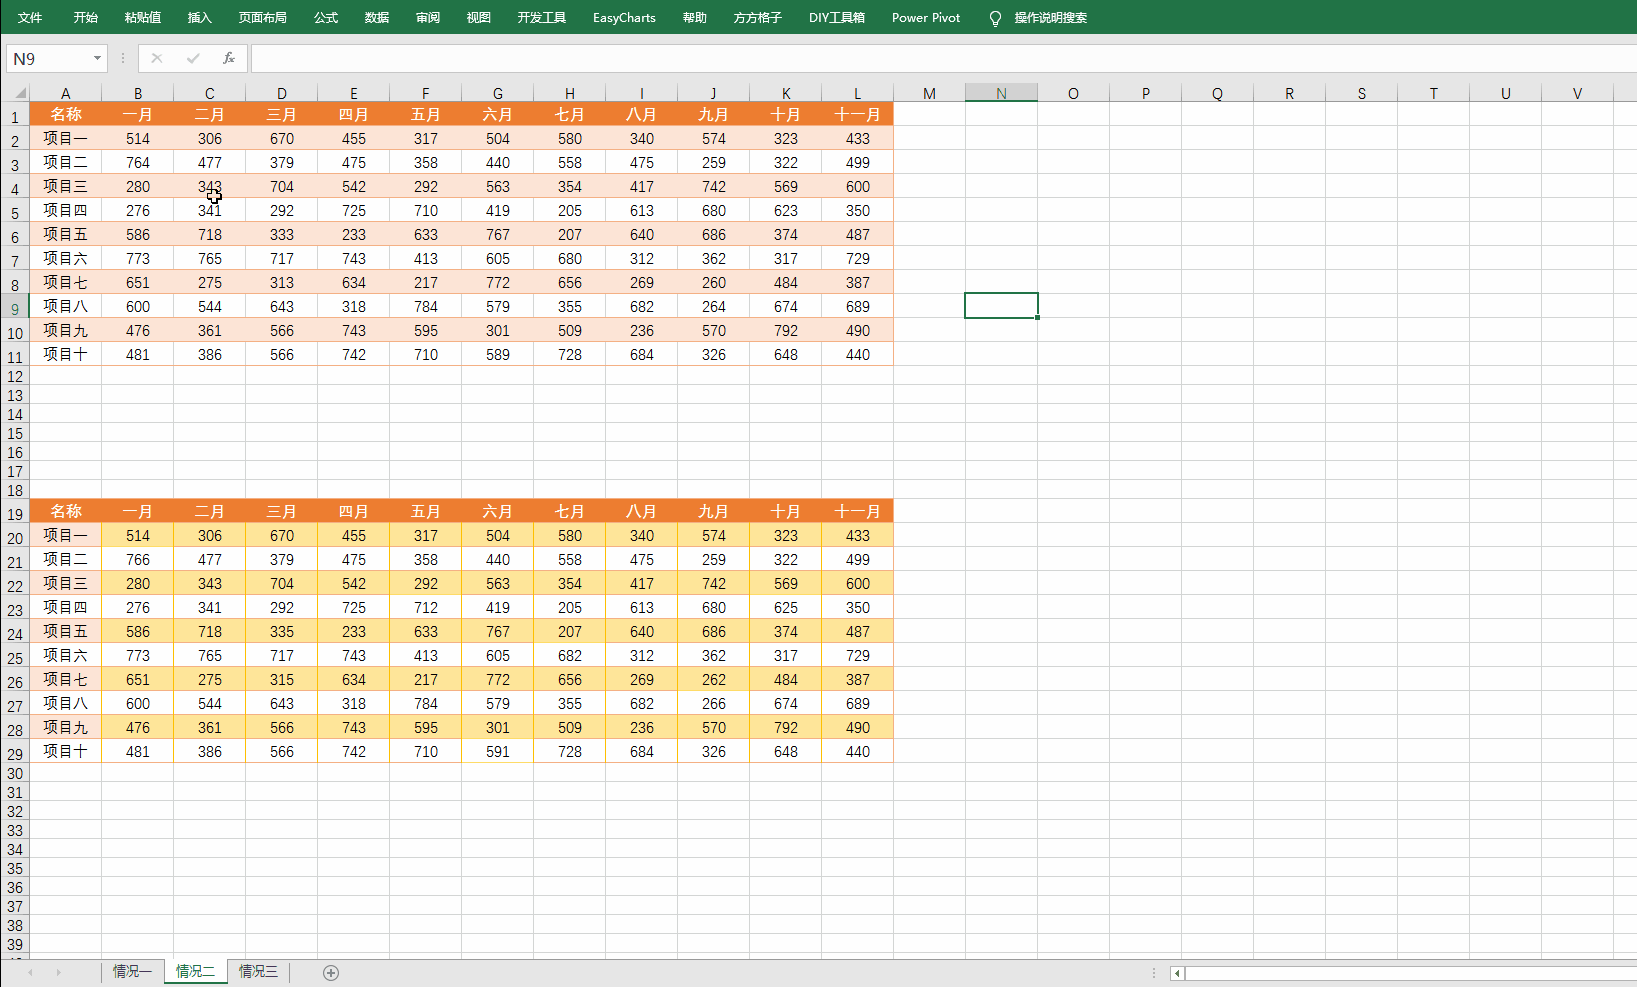This screenshot has height=987, width=1637.
Task: Open the EasyCharts ribbon tab
Action: tap(624, 17)
